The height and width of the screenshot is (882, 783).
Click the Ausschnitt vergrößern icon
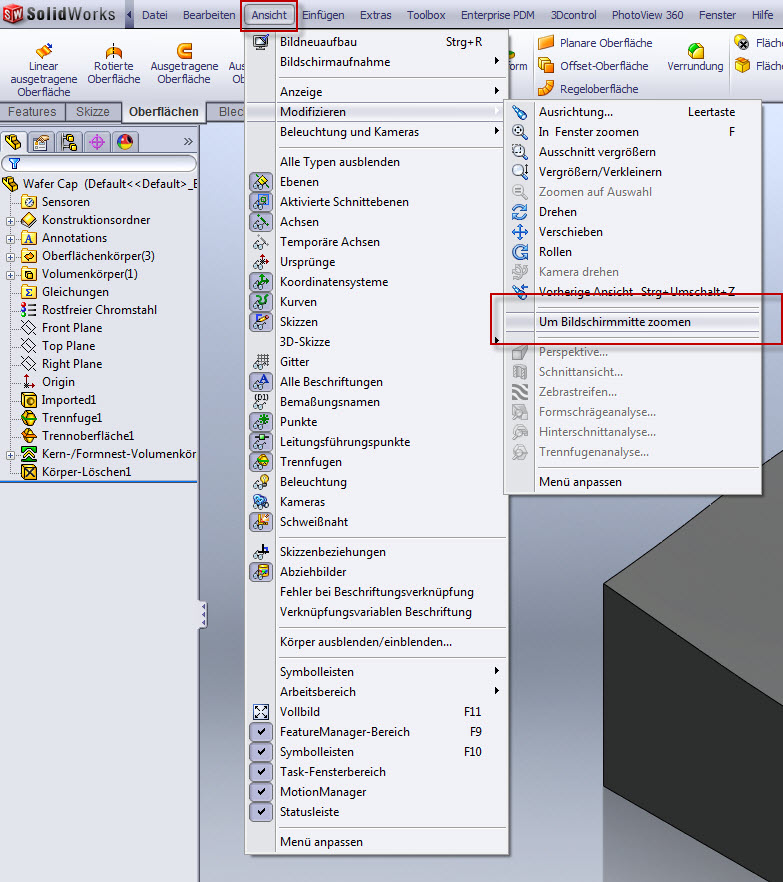[x=520, y=152]
